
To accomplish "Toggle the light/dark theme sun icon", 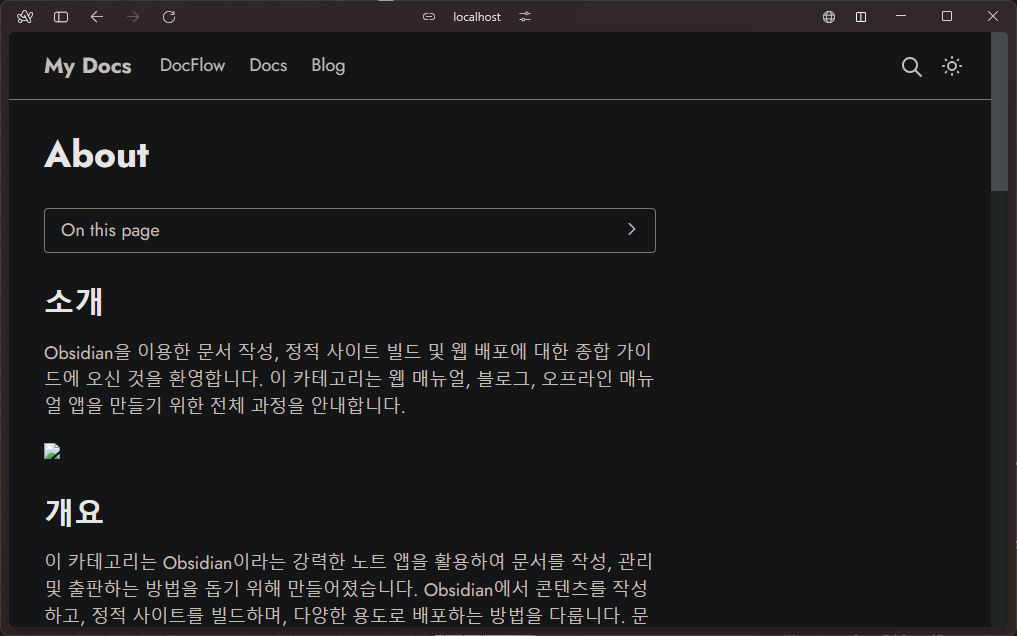I will pyautogui.click(x=952, y=66).
